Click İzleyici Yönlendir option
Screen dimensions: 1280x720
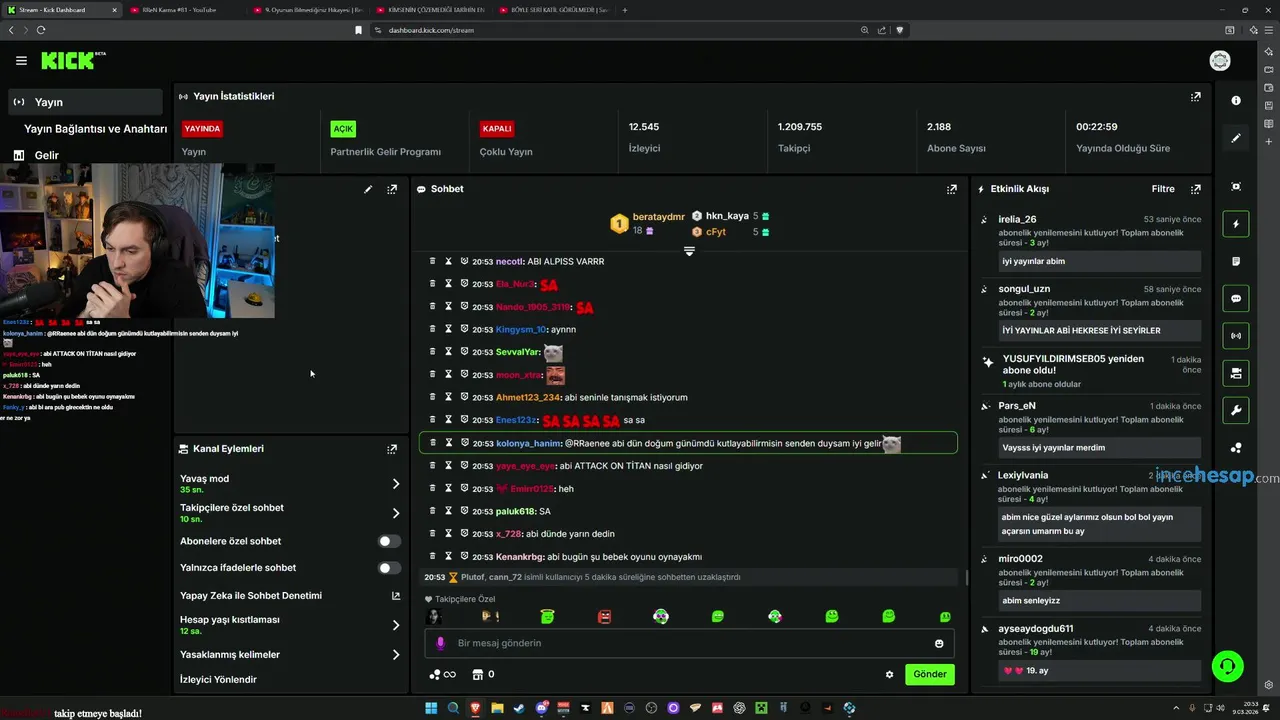[218, 680]
